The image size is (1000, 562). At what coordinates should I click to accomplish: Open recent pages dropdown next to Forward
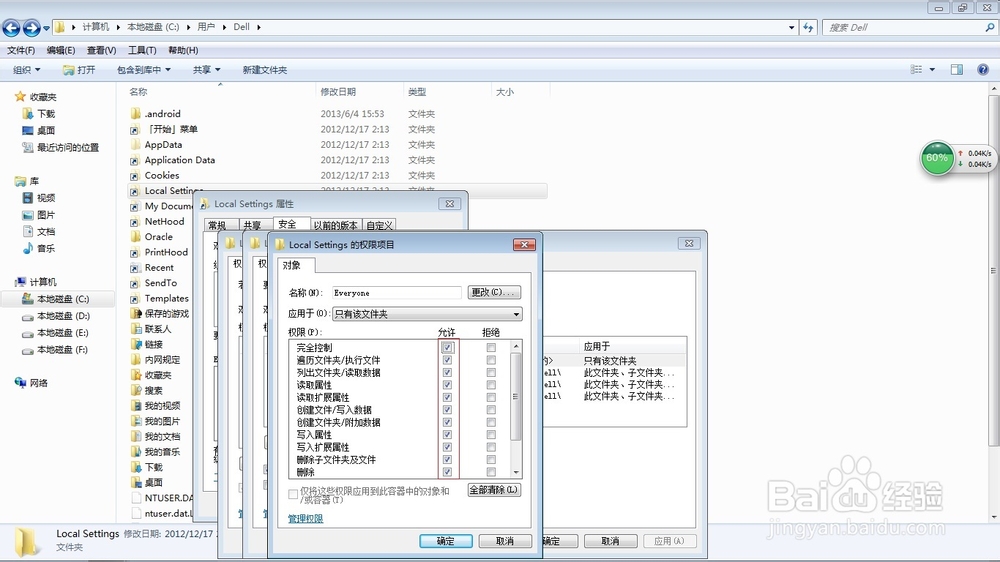point(46,28)
